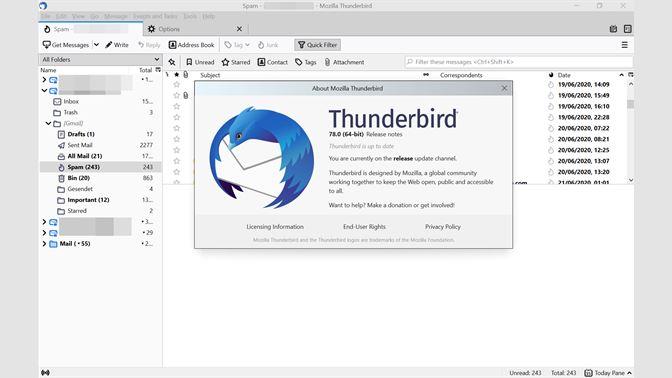Click message list scroll down arrow

pos(631,180)
